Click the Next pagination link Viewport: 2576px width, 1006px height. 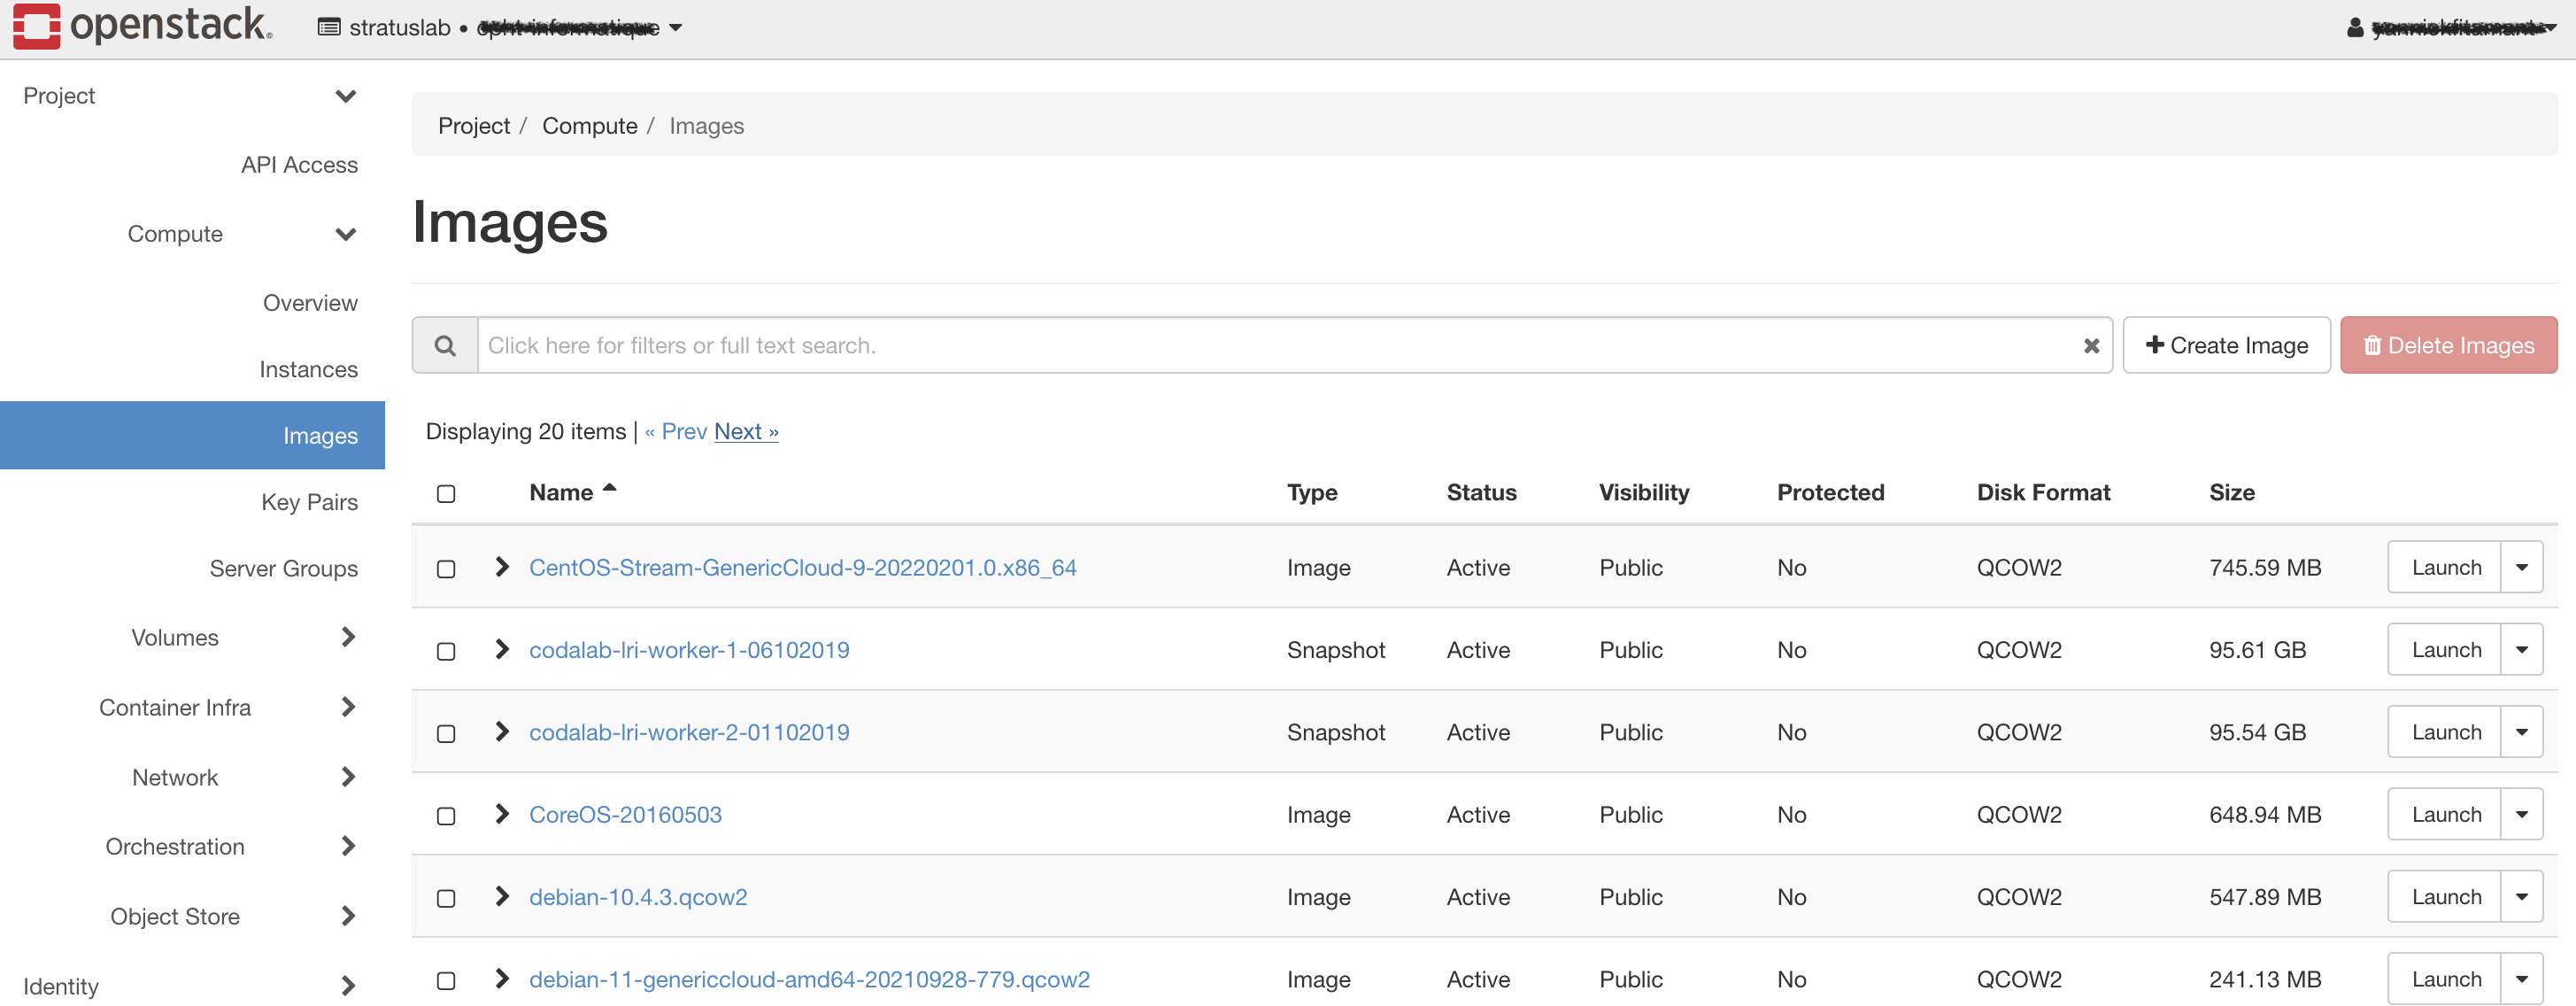745,431
